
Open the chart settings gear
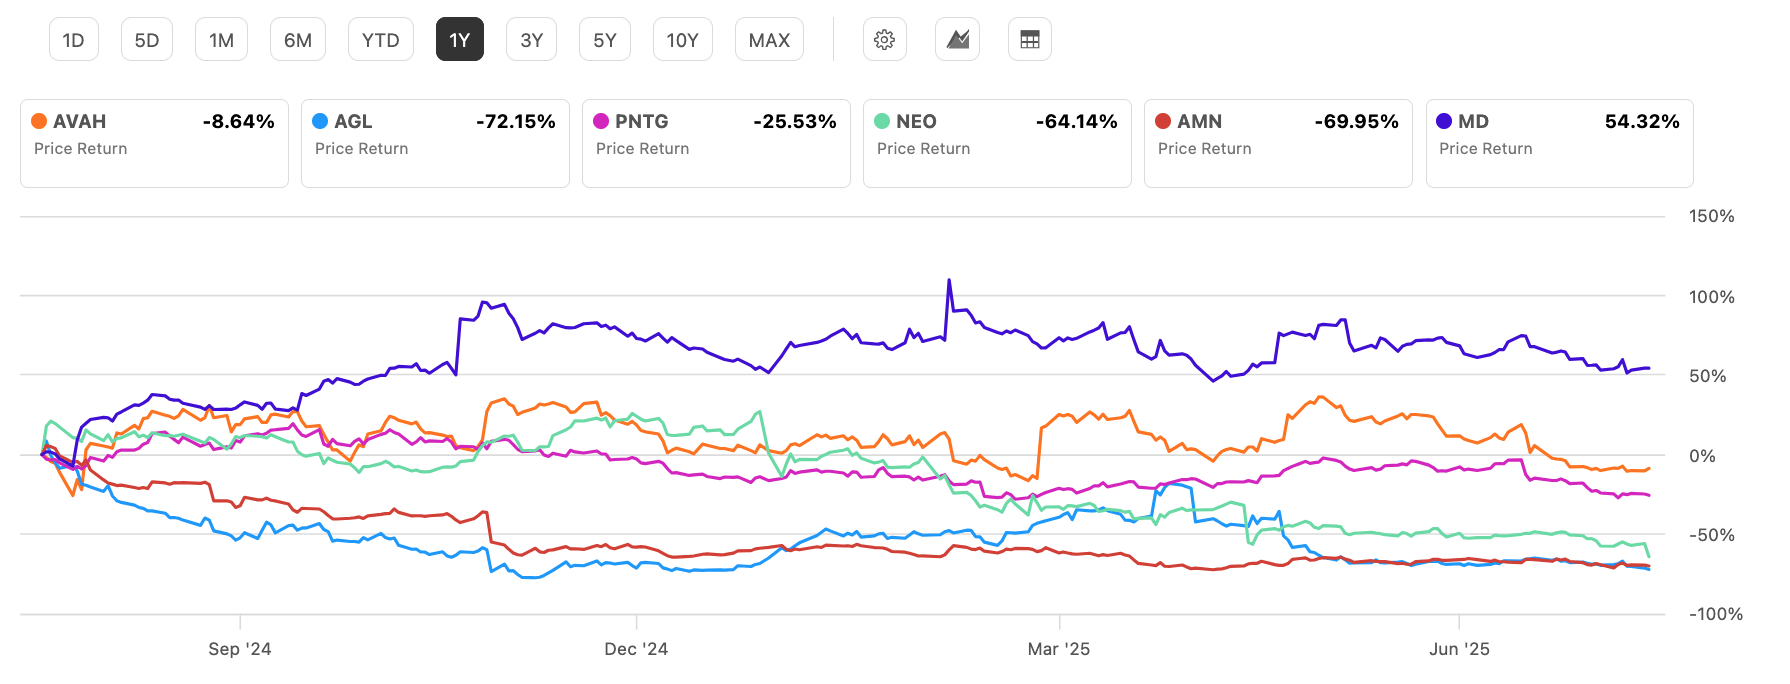(x=884, y=39)
